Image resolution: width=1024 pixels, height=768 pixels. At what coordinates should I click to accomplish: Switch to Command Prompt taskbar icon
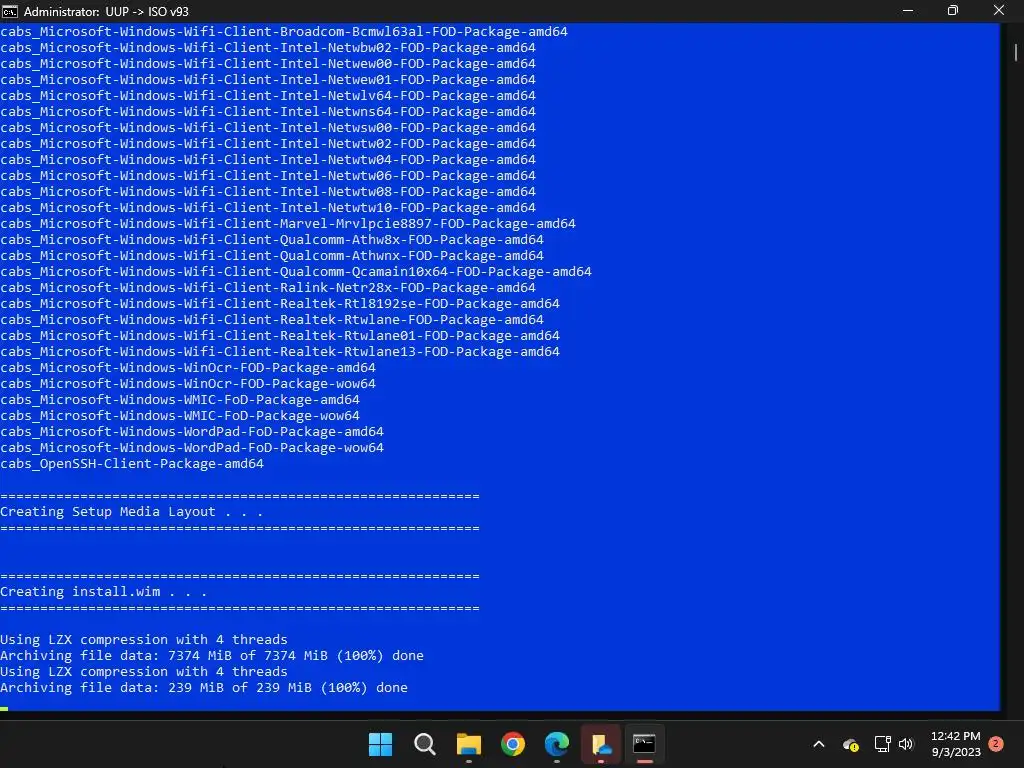[x=645, y=744]
